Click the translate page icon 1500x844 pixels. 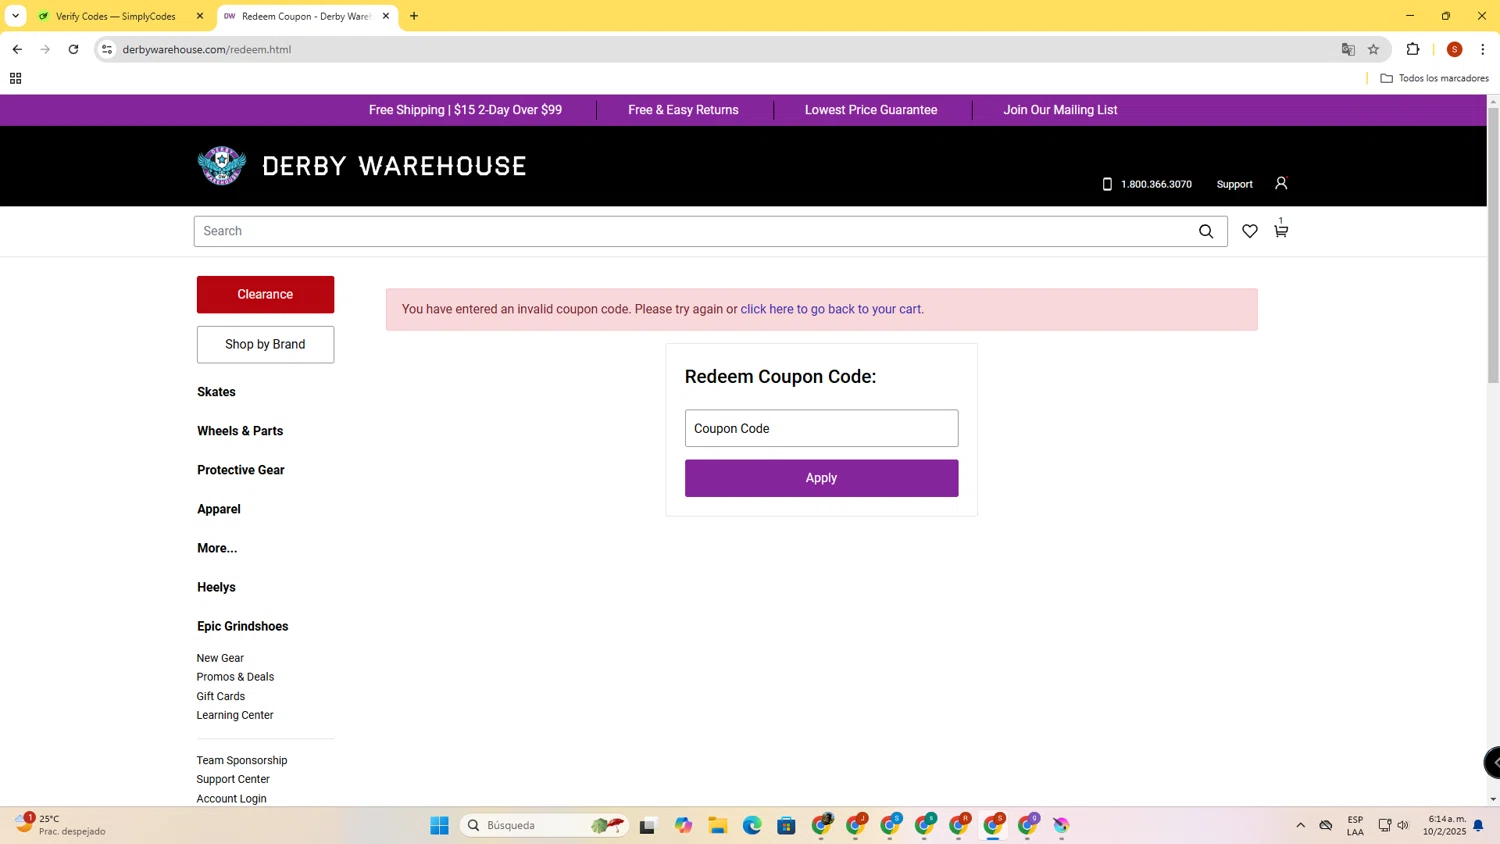pos(1348,49)
